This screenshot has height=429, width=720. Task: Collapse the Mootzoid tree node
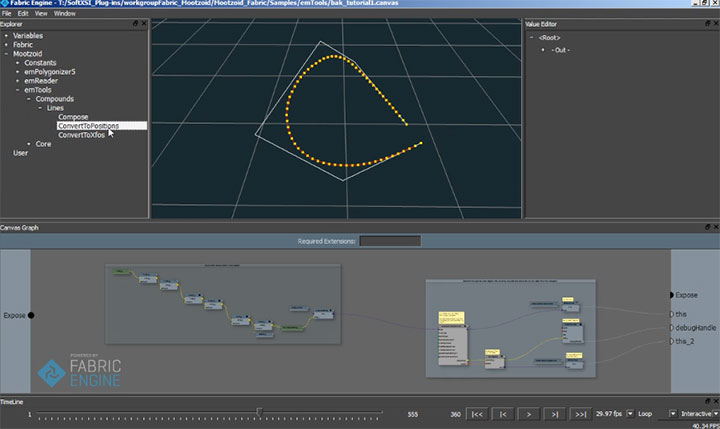click(6, 54)
